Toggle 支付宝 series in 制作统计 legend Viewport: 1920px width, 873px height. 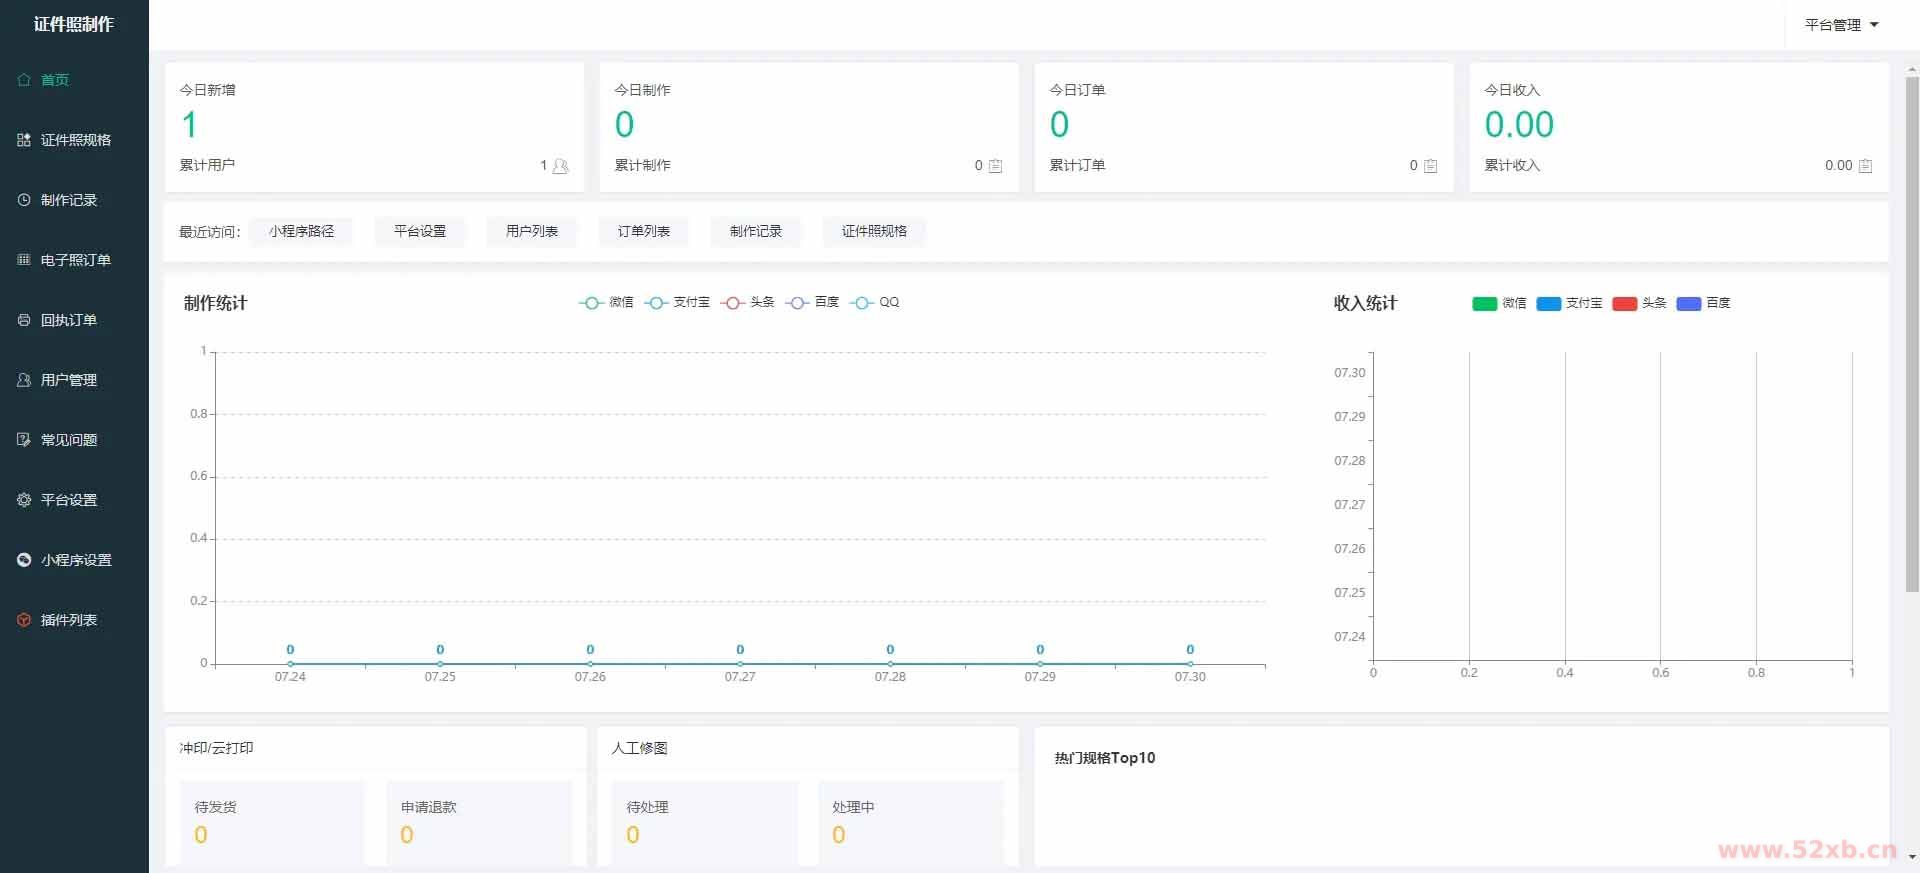pyautogui.click(x=677, y=302)
